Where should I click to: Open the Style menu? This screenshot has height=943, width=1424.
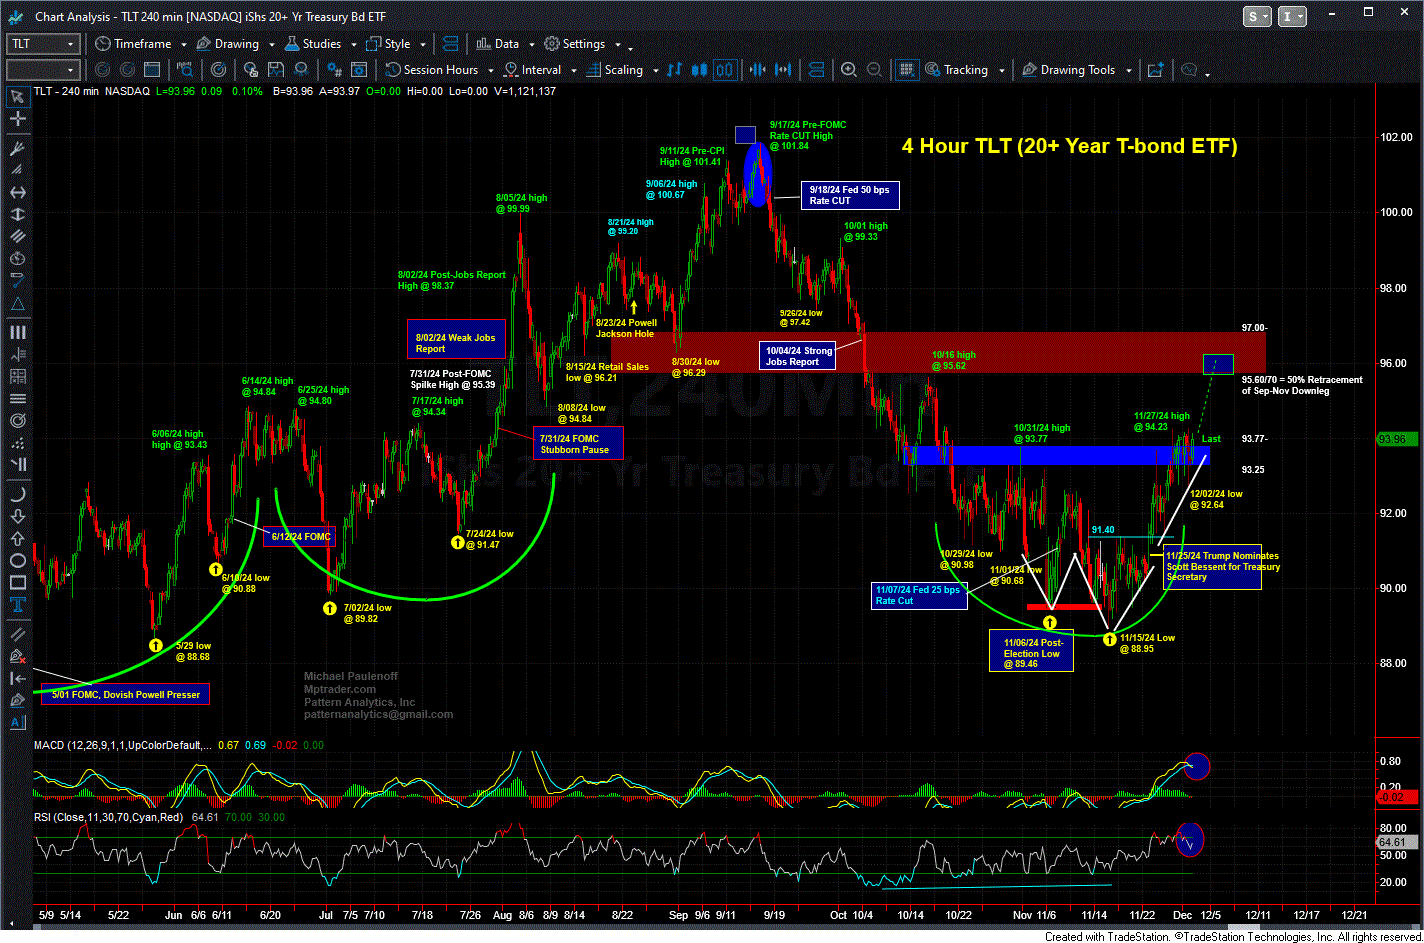click(388, 44)
